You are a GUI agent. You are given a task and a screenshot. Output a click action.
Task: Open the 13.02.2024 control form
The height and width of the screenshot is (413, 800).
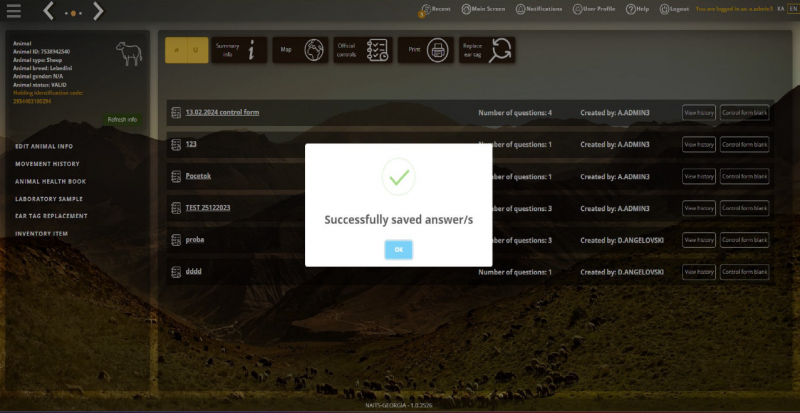click(222, 112)
